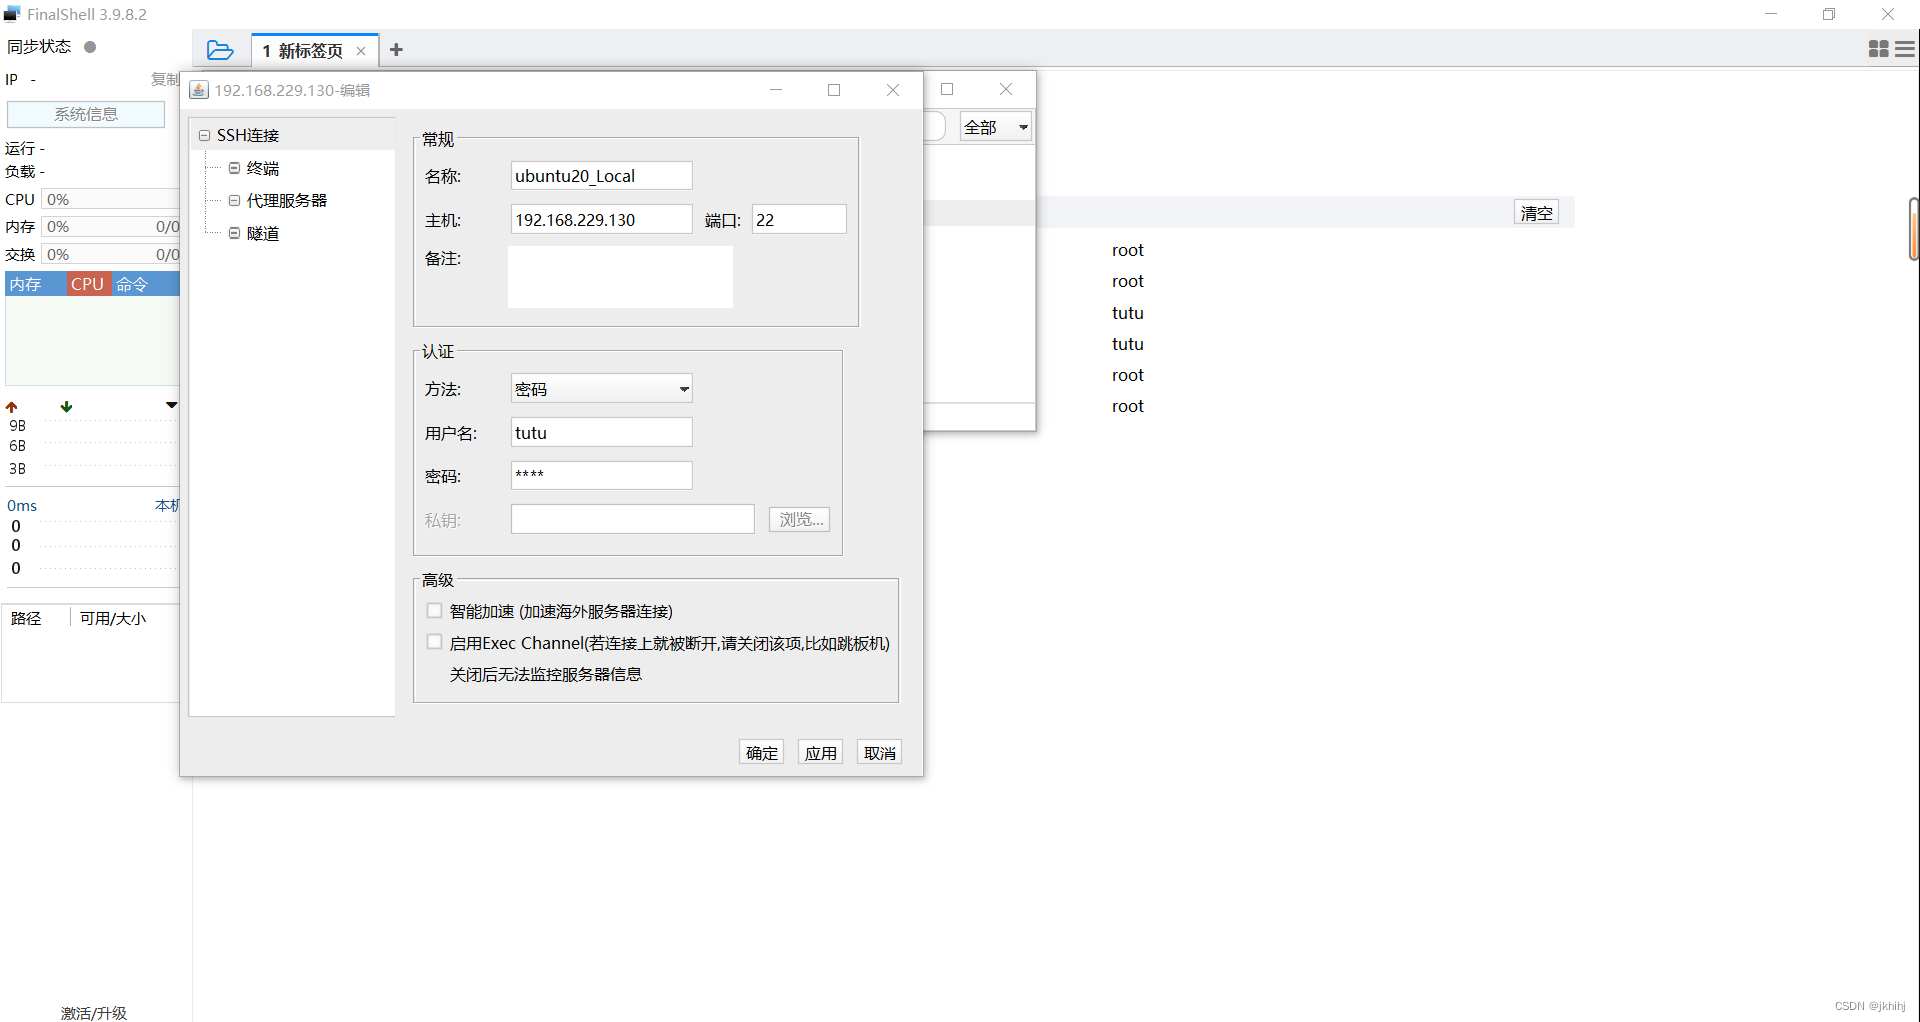Screen dimensions: 1920x1022
Task: Click the new tab plus icon
Action: 396,50
